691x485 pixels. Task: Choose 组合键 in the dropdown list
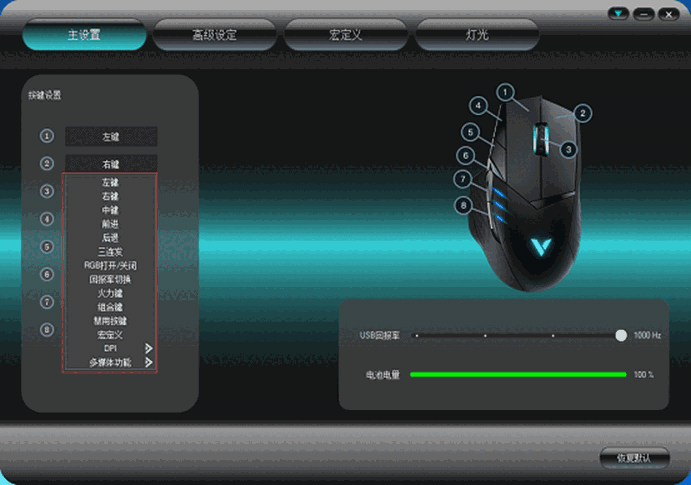point(110,307)
